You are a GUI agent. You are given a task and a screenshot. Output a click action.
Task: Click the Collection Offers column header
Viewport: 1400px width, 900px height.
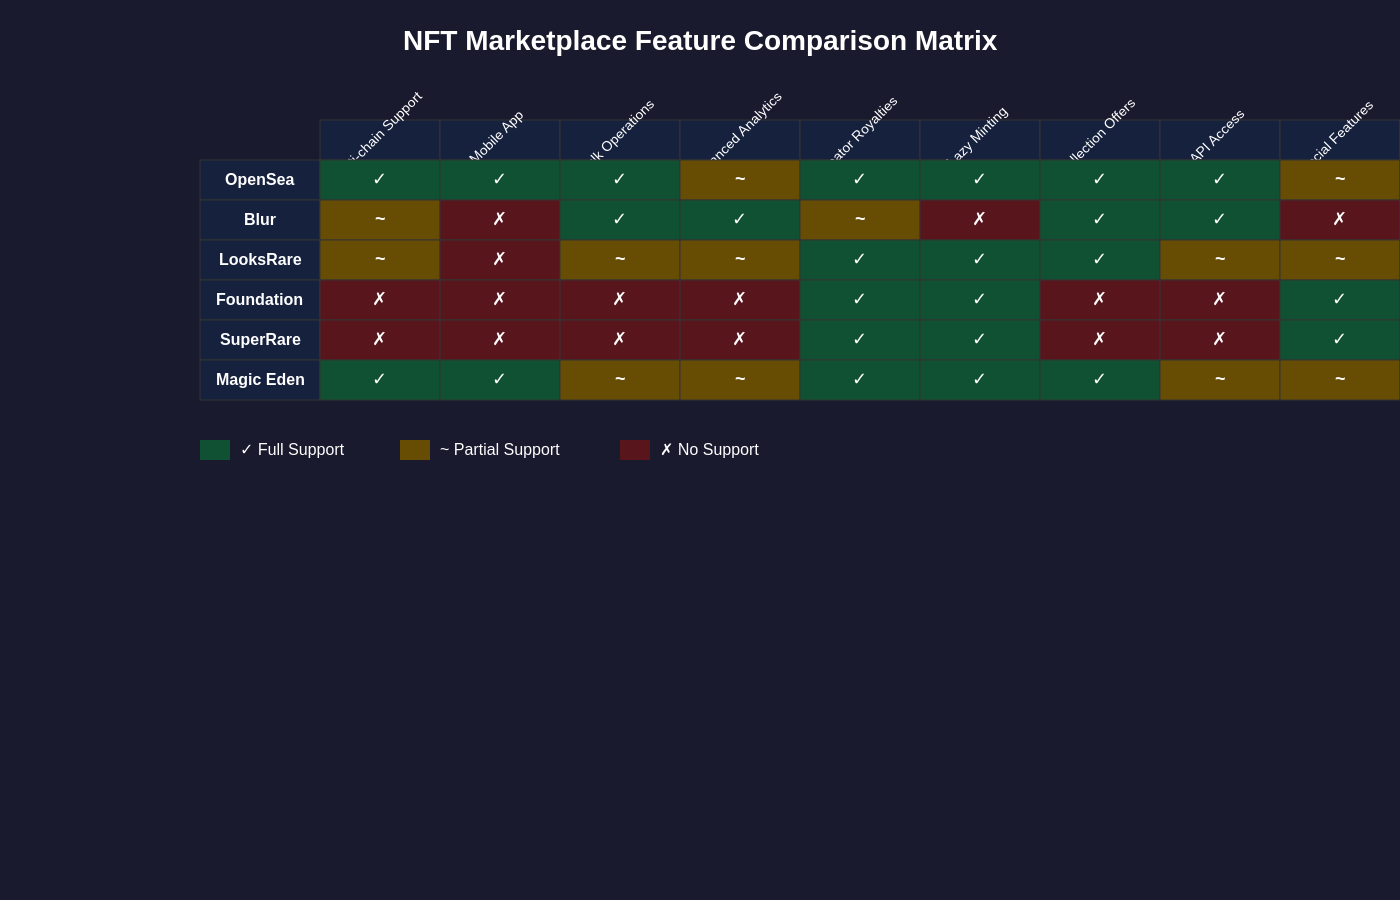pyautogui.click(x=1100, y=140)
